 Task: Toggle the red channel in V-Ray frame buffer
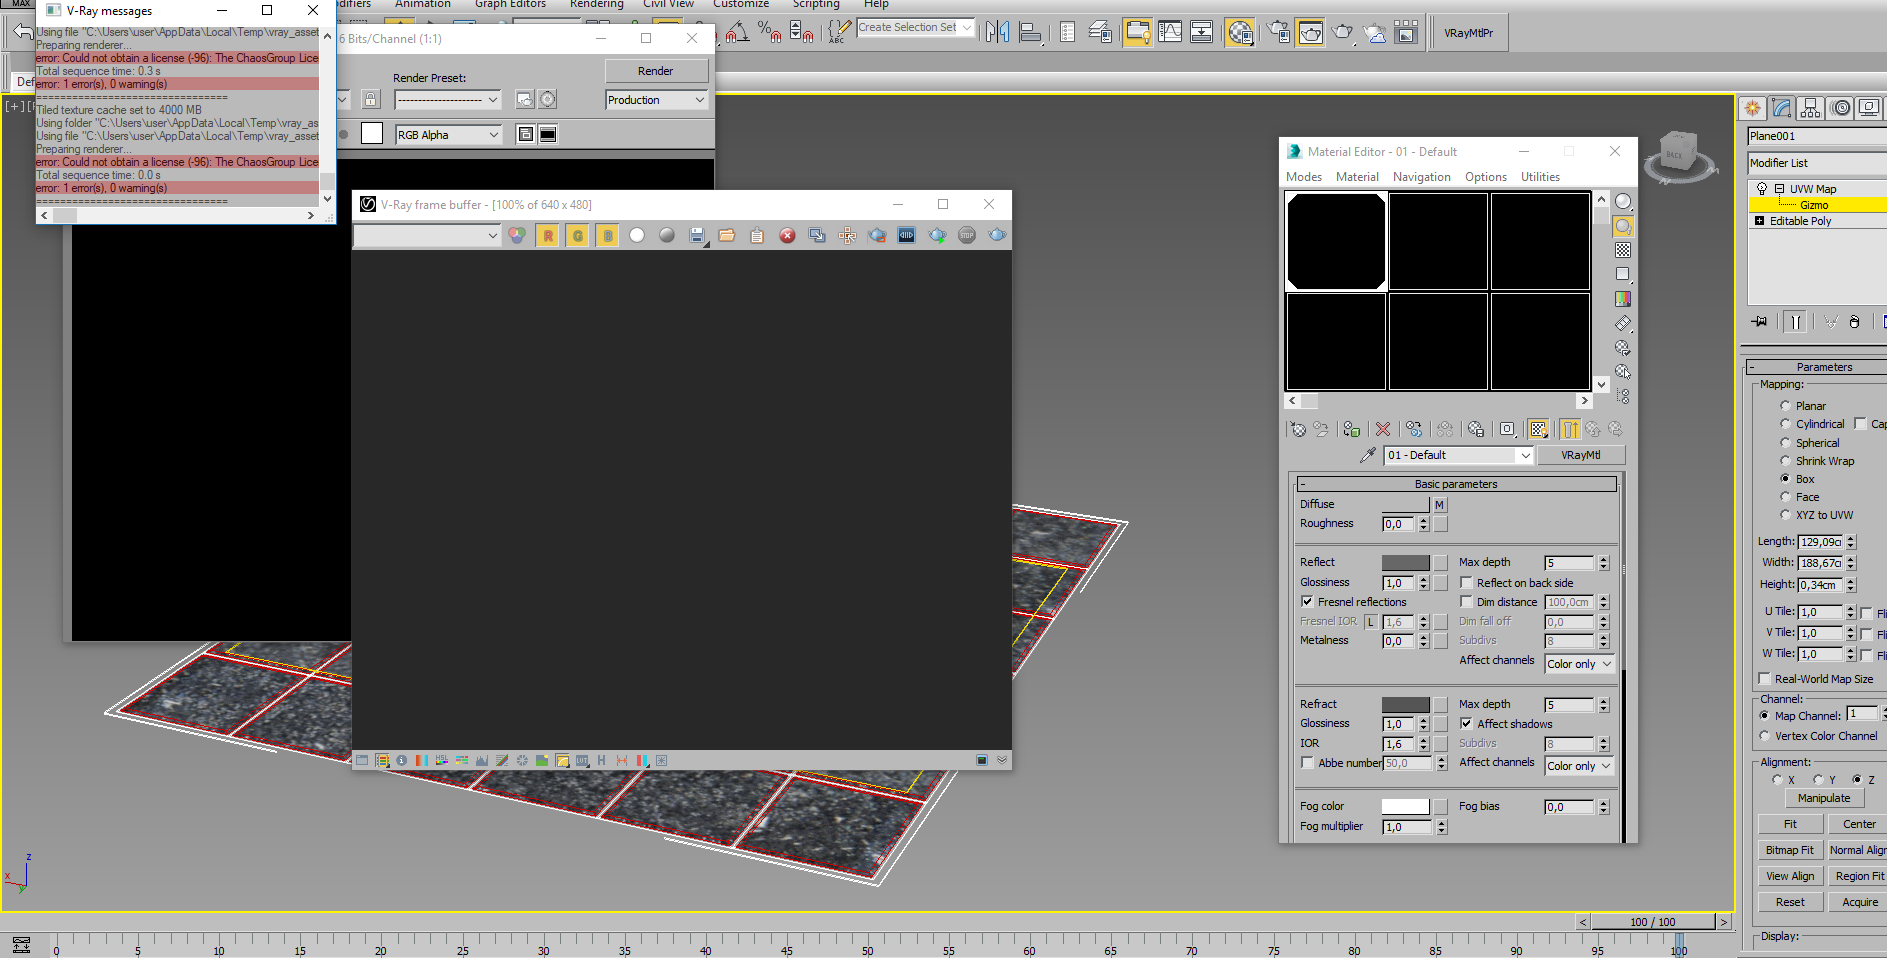[548, 236]
